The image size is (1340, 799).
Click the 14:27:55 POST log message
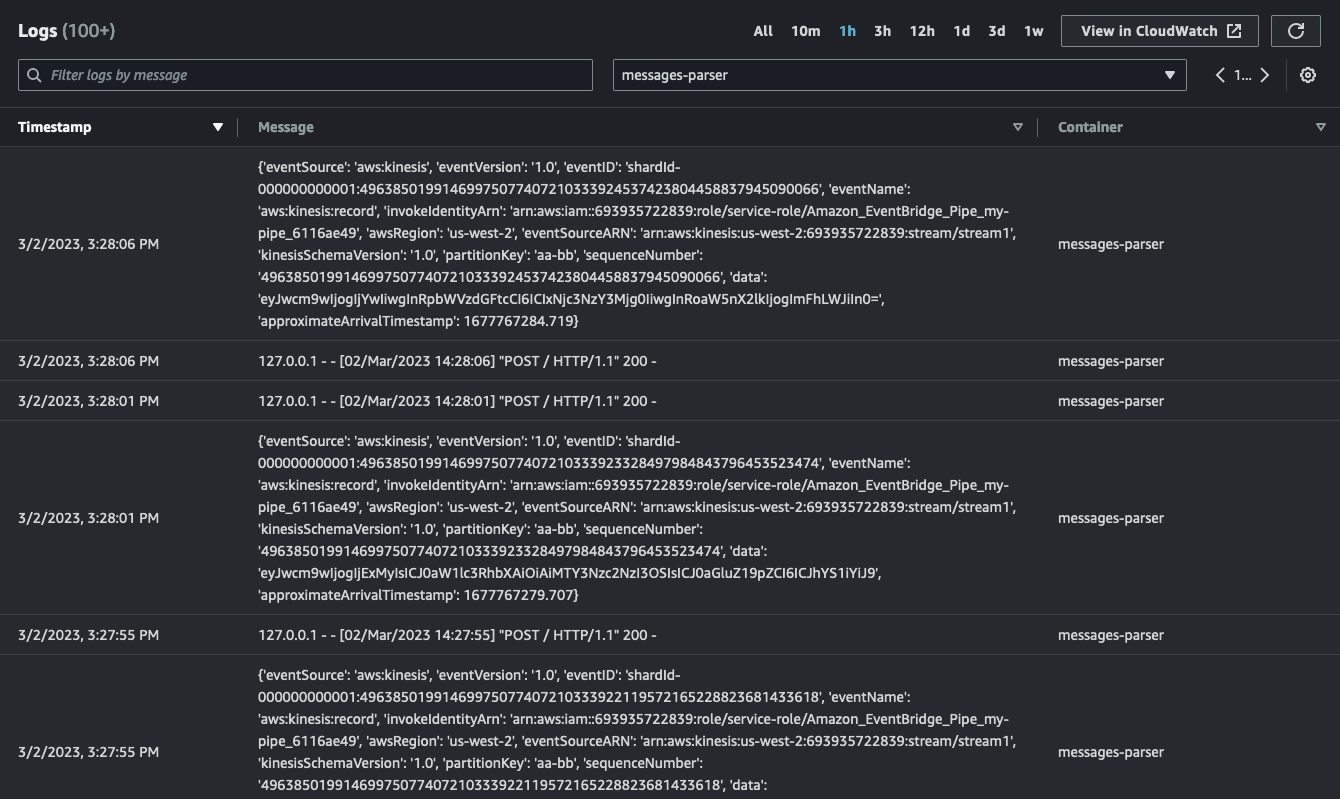pyautogui.click(x=457, y=635)
